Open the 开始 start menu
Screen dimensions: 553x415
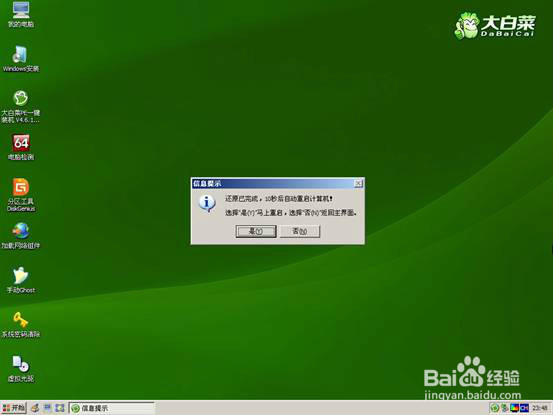tap(13, 408)
